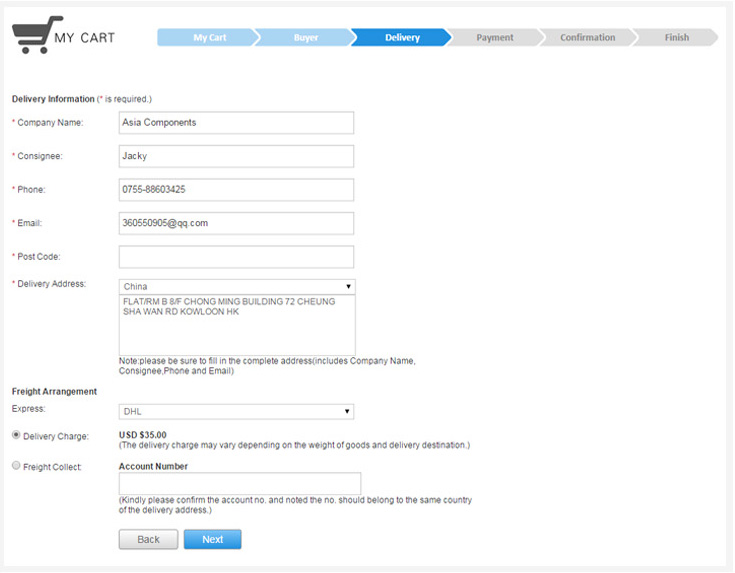Screen dimensions: 735x573
Task: Select the Email input field
Action: 236,223
